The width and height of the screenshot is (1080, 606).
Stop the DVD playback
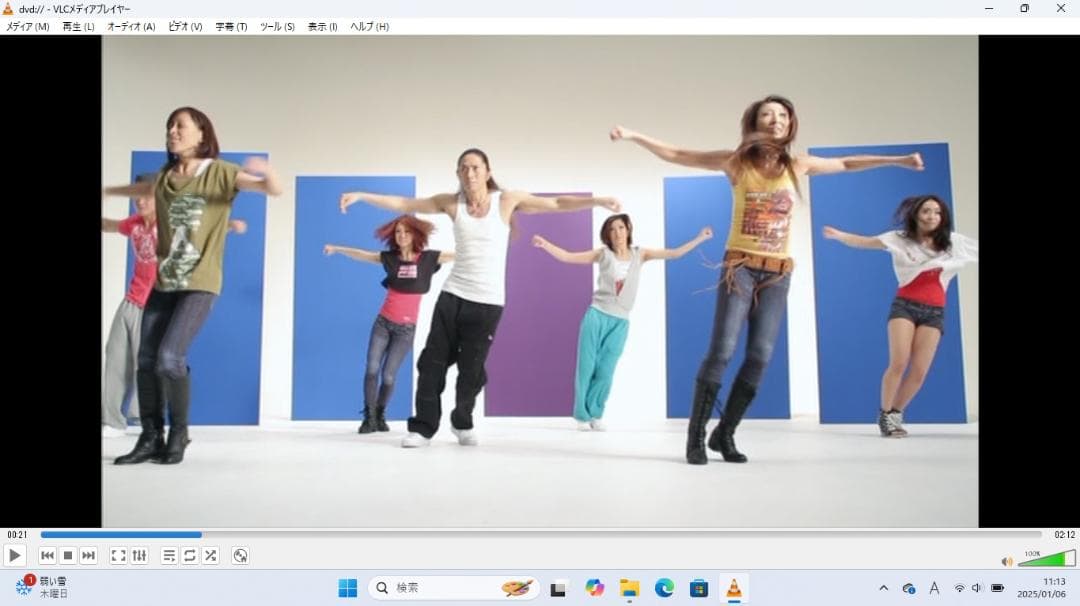click(x=67, y=555)
